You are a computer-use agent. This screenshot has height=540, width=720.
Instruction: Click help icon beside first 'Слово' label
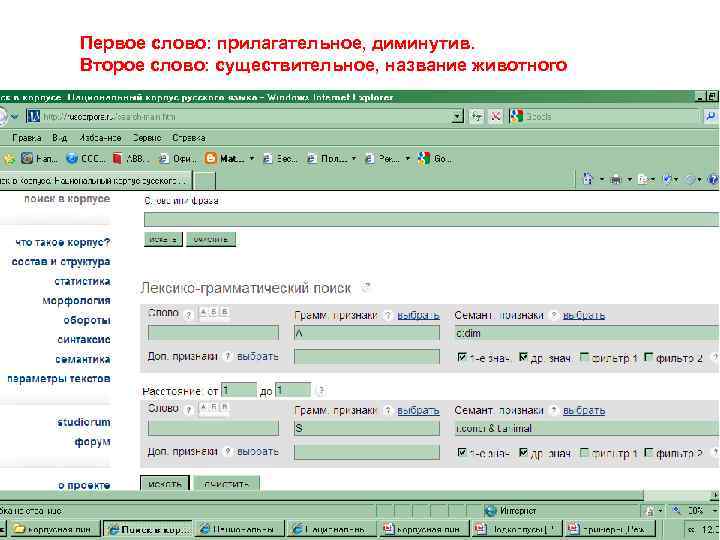pyautogui.click(x=188, y=315)
